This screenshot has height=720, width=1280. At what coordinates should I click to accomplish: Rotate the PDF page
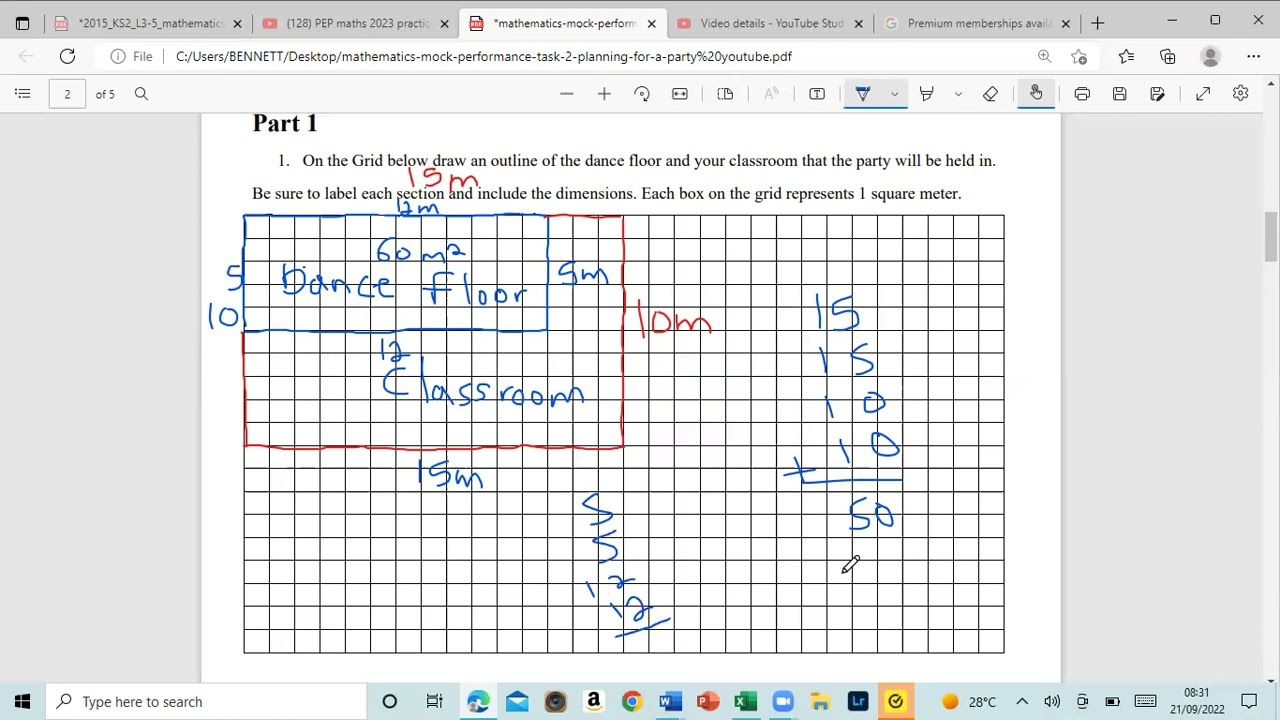(642, 94)
